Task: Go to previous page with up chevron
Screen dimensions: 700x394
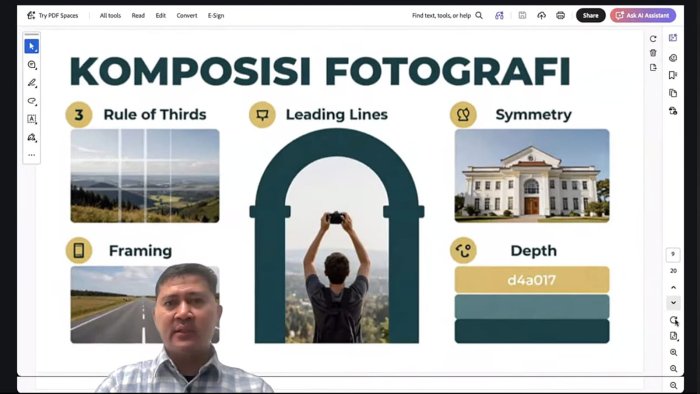Action: (674, 287)
